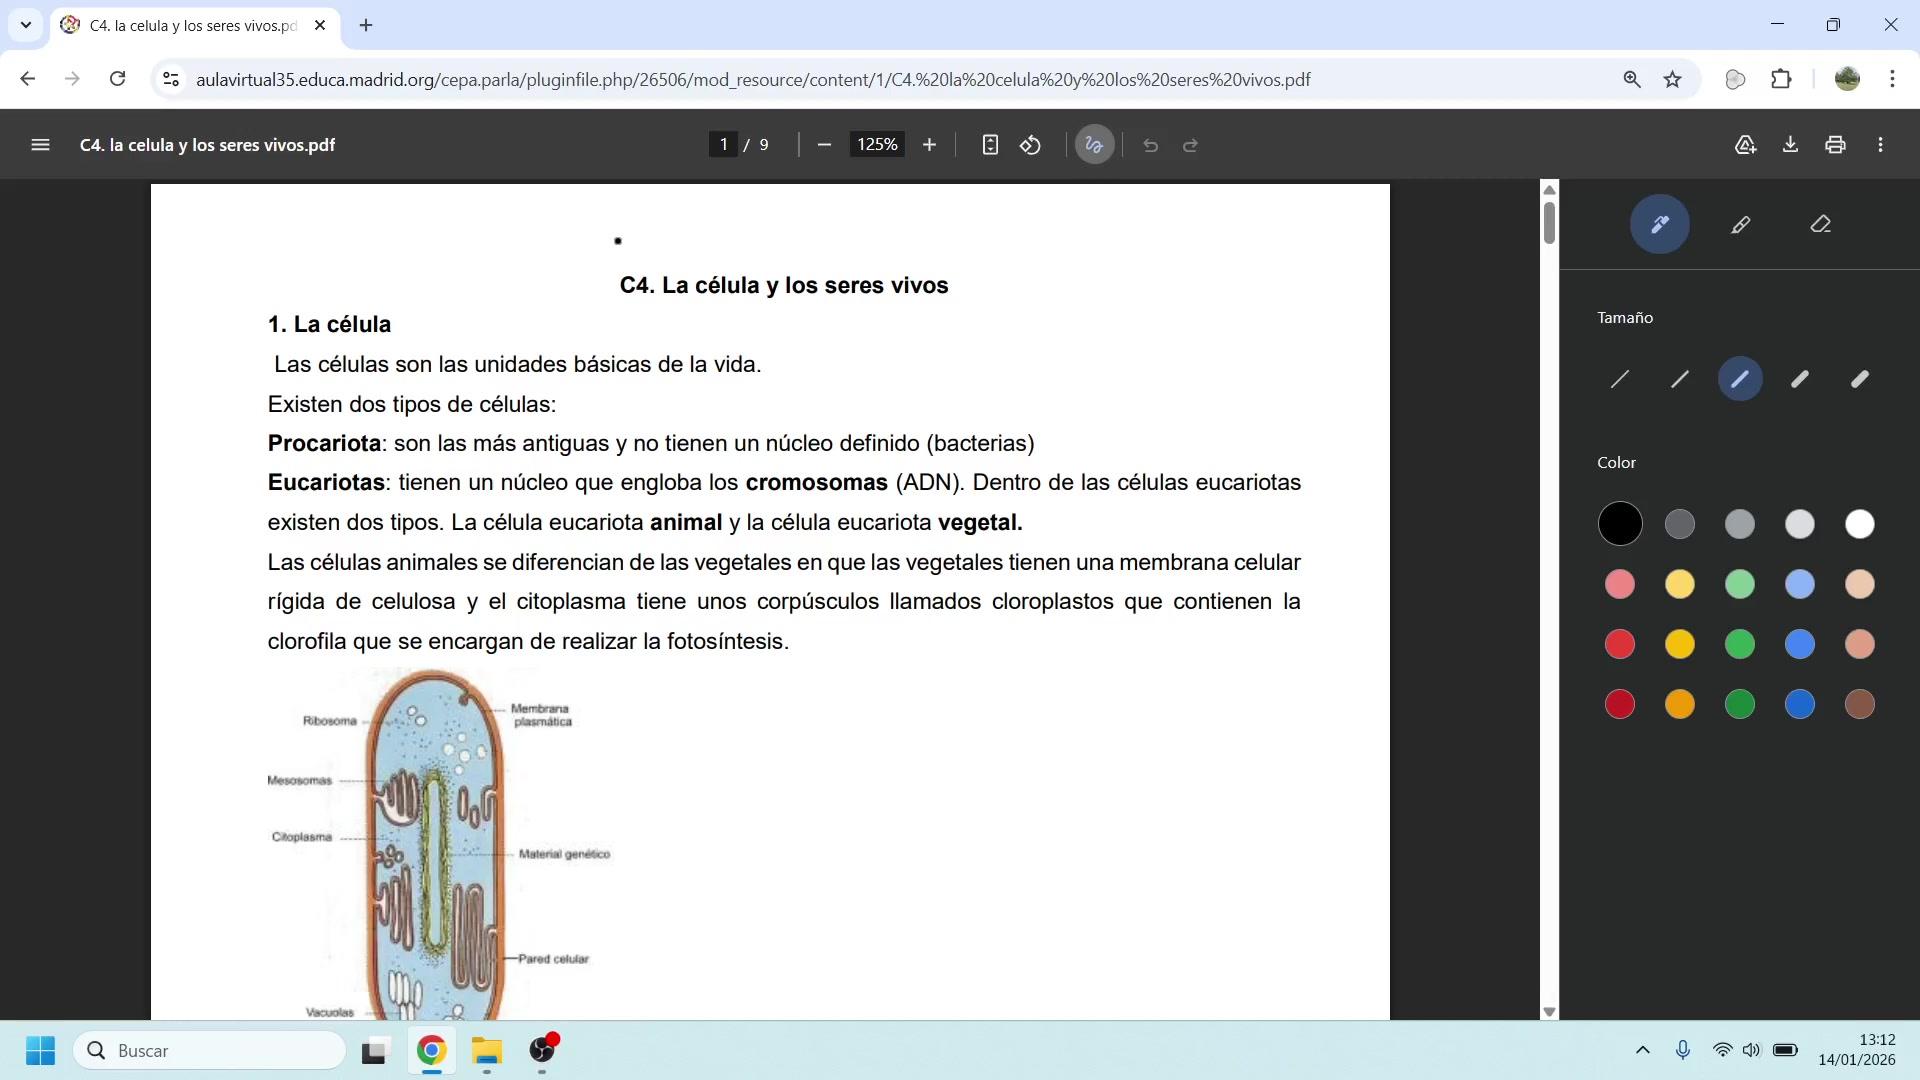Click the fit to page icon
The height and width of the screenshot is (1080, 1920).
[x=989, y=145]
